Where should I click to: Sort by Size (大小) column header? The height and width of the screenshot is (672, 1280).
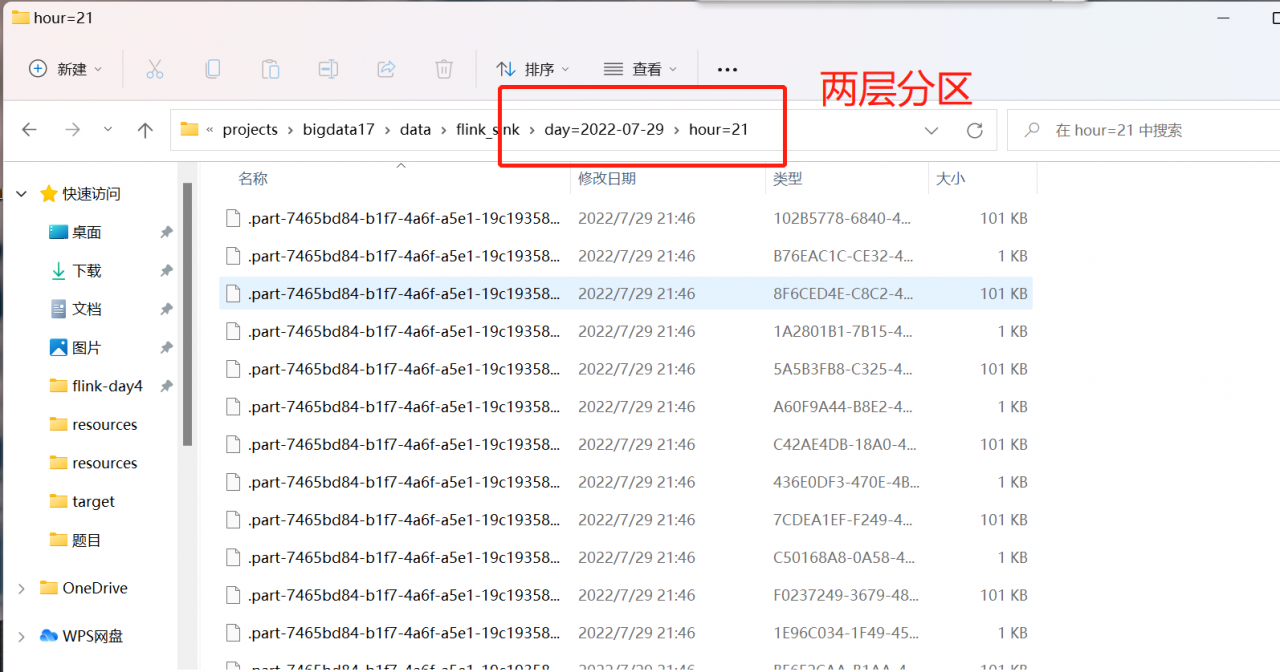(950, 178)
